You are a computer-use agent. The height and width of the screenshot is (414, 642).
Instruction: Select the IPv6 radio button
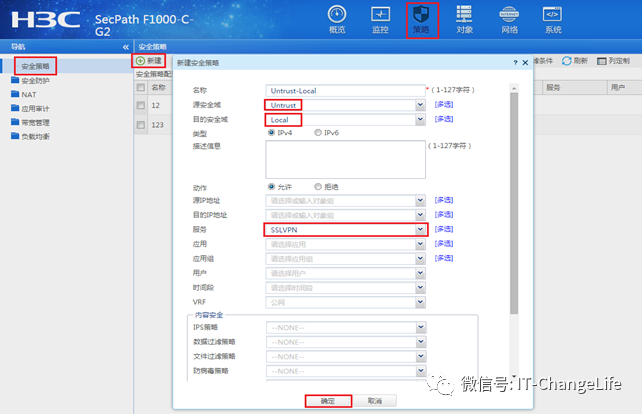pyautogui.click(x=318, y=133)
